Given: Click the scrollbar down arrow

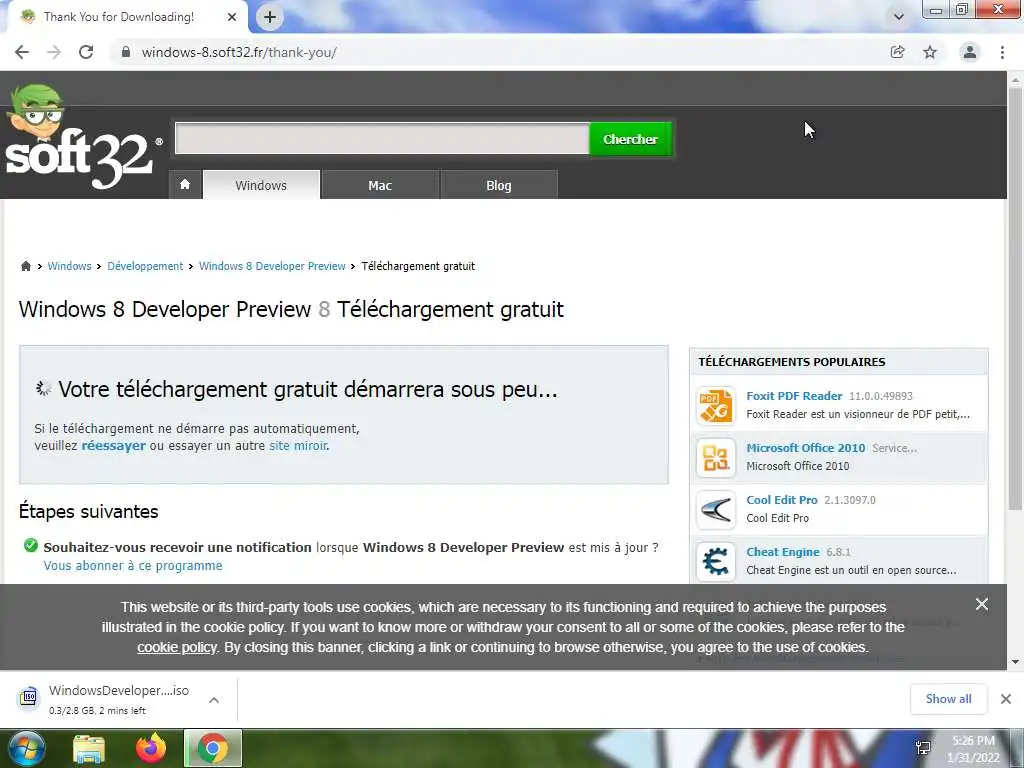Looking at the screenshot, I should [1015, 662].
